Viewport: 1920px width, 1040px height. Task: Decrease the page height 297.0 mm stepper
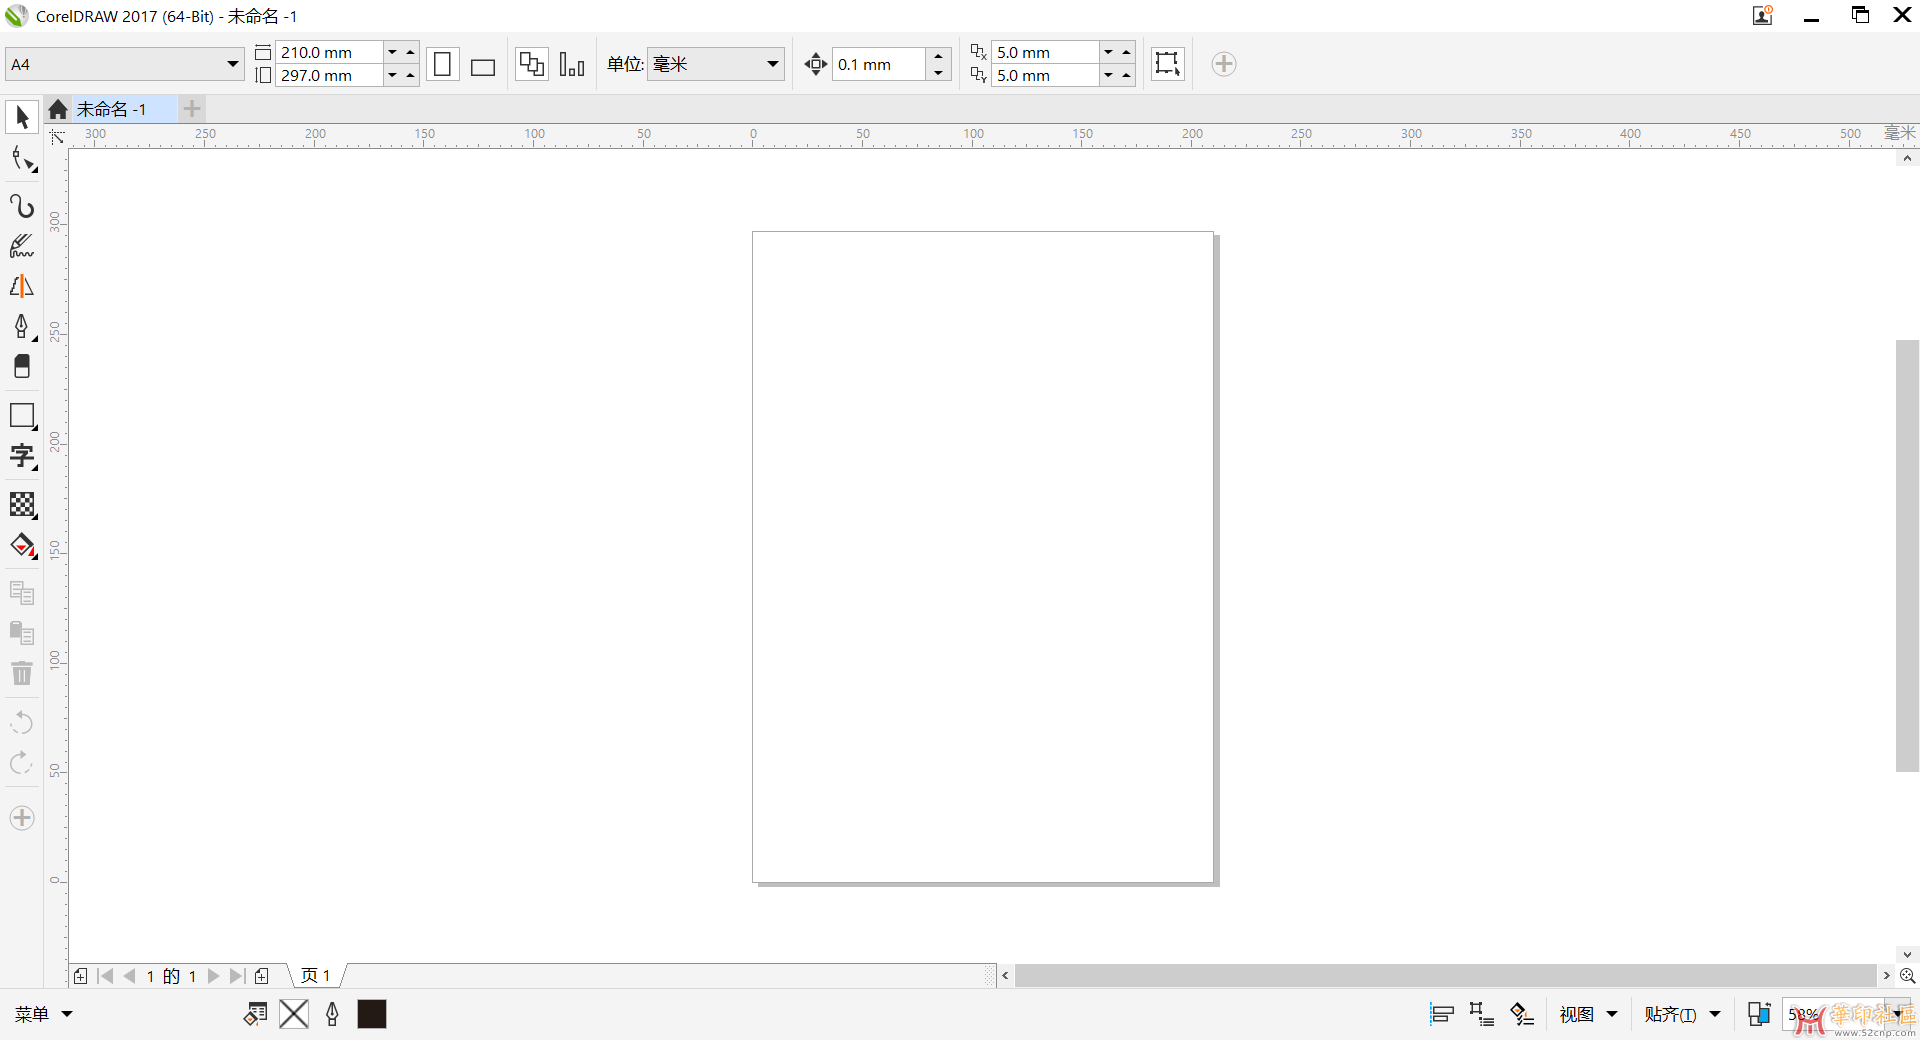point(392,75)
